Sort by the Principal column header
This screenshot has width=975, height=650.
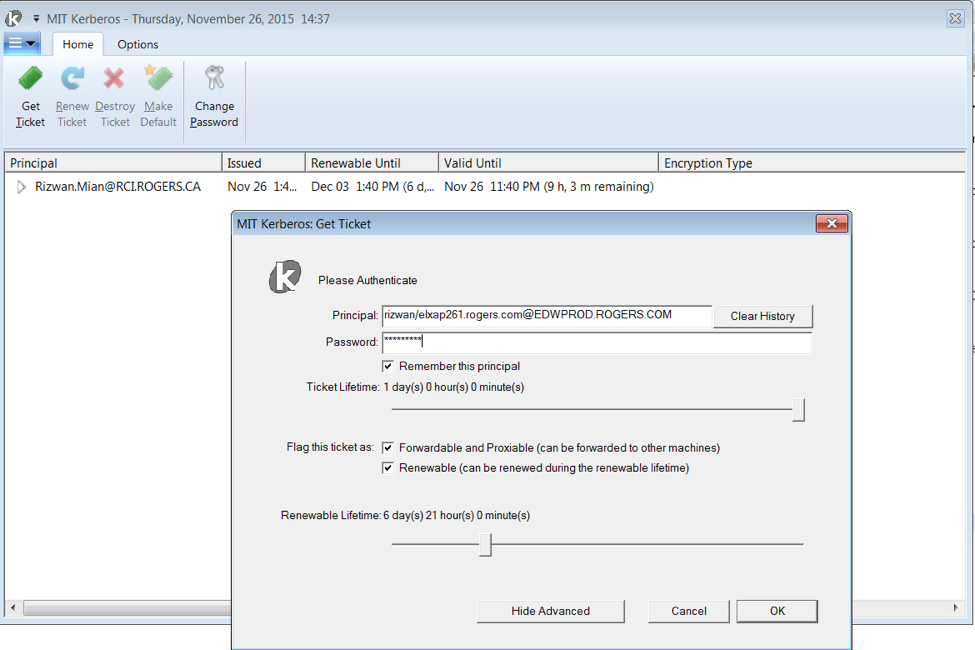pos(113,163)
